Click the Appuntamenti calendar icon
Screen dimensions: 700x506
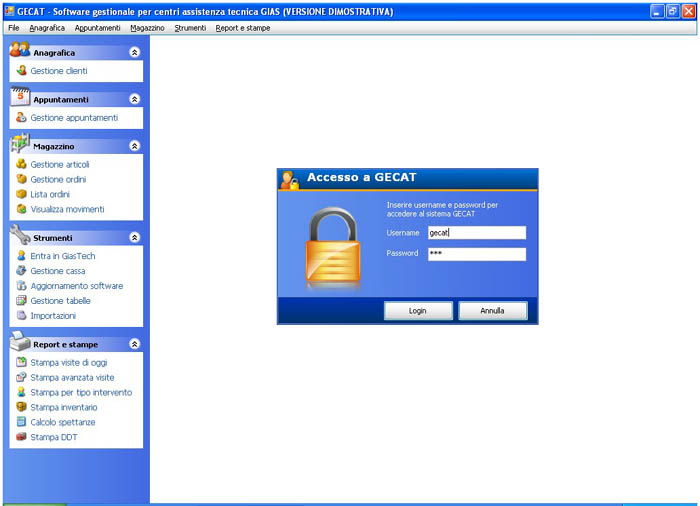tap(20, 96)
